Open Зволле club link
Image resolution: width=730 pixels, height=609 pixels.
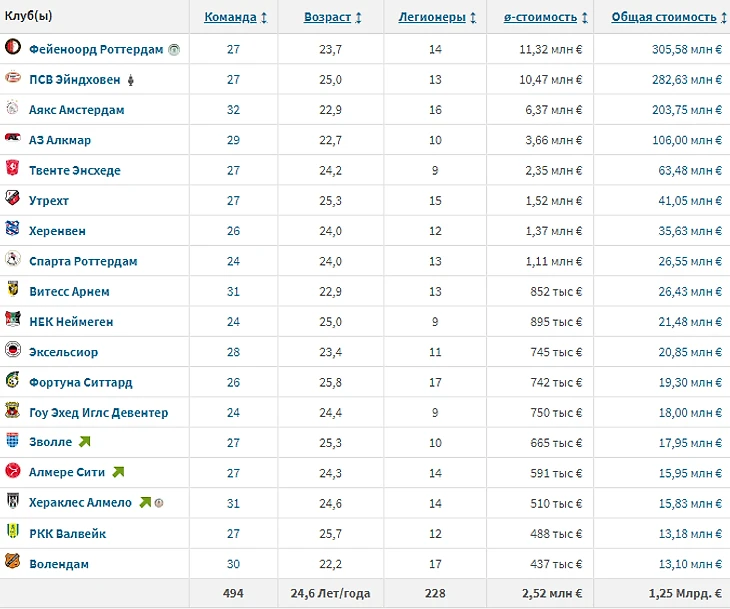(51, 442)
